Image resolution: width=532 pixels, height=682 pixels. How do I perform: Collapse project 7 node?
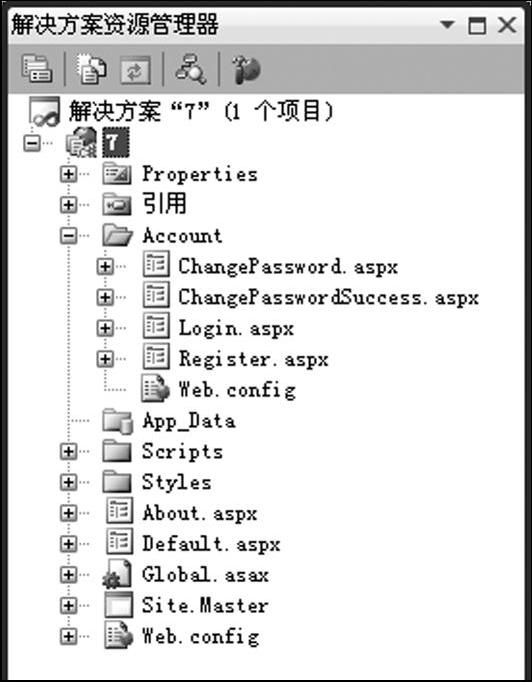pyautogui.click(x=32, y=143)
